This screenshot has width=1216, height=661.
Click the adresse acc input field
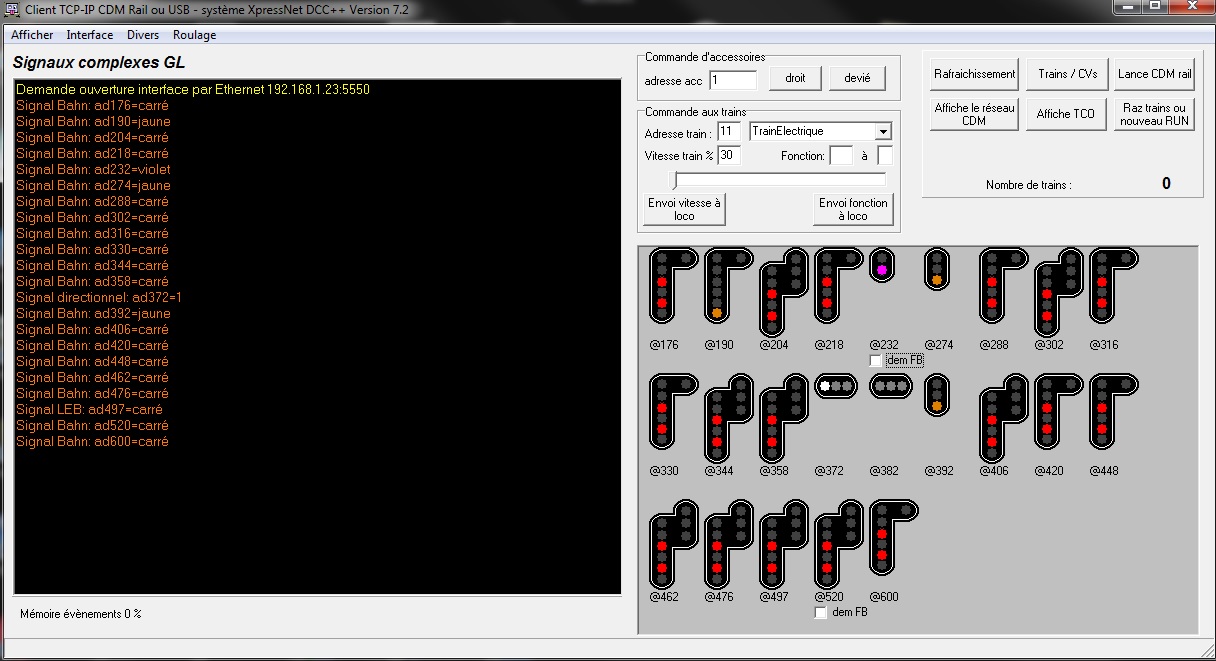(x=732, y=80)
